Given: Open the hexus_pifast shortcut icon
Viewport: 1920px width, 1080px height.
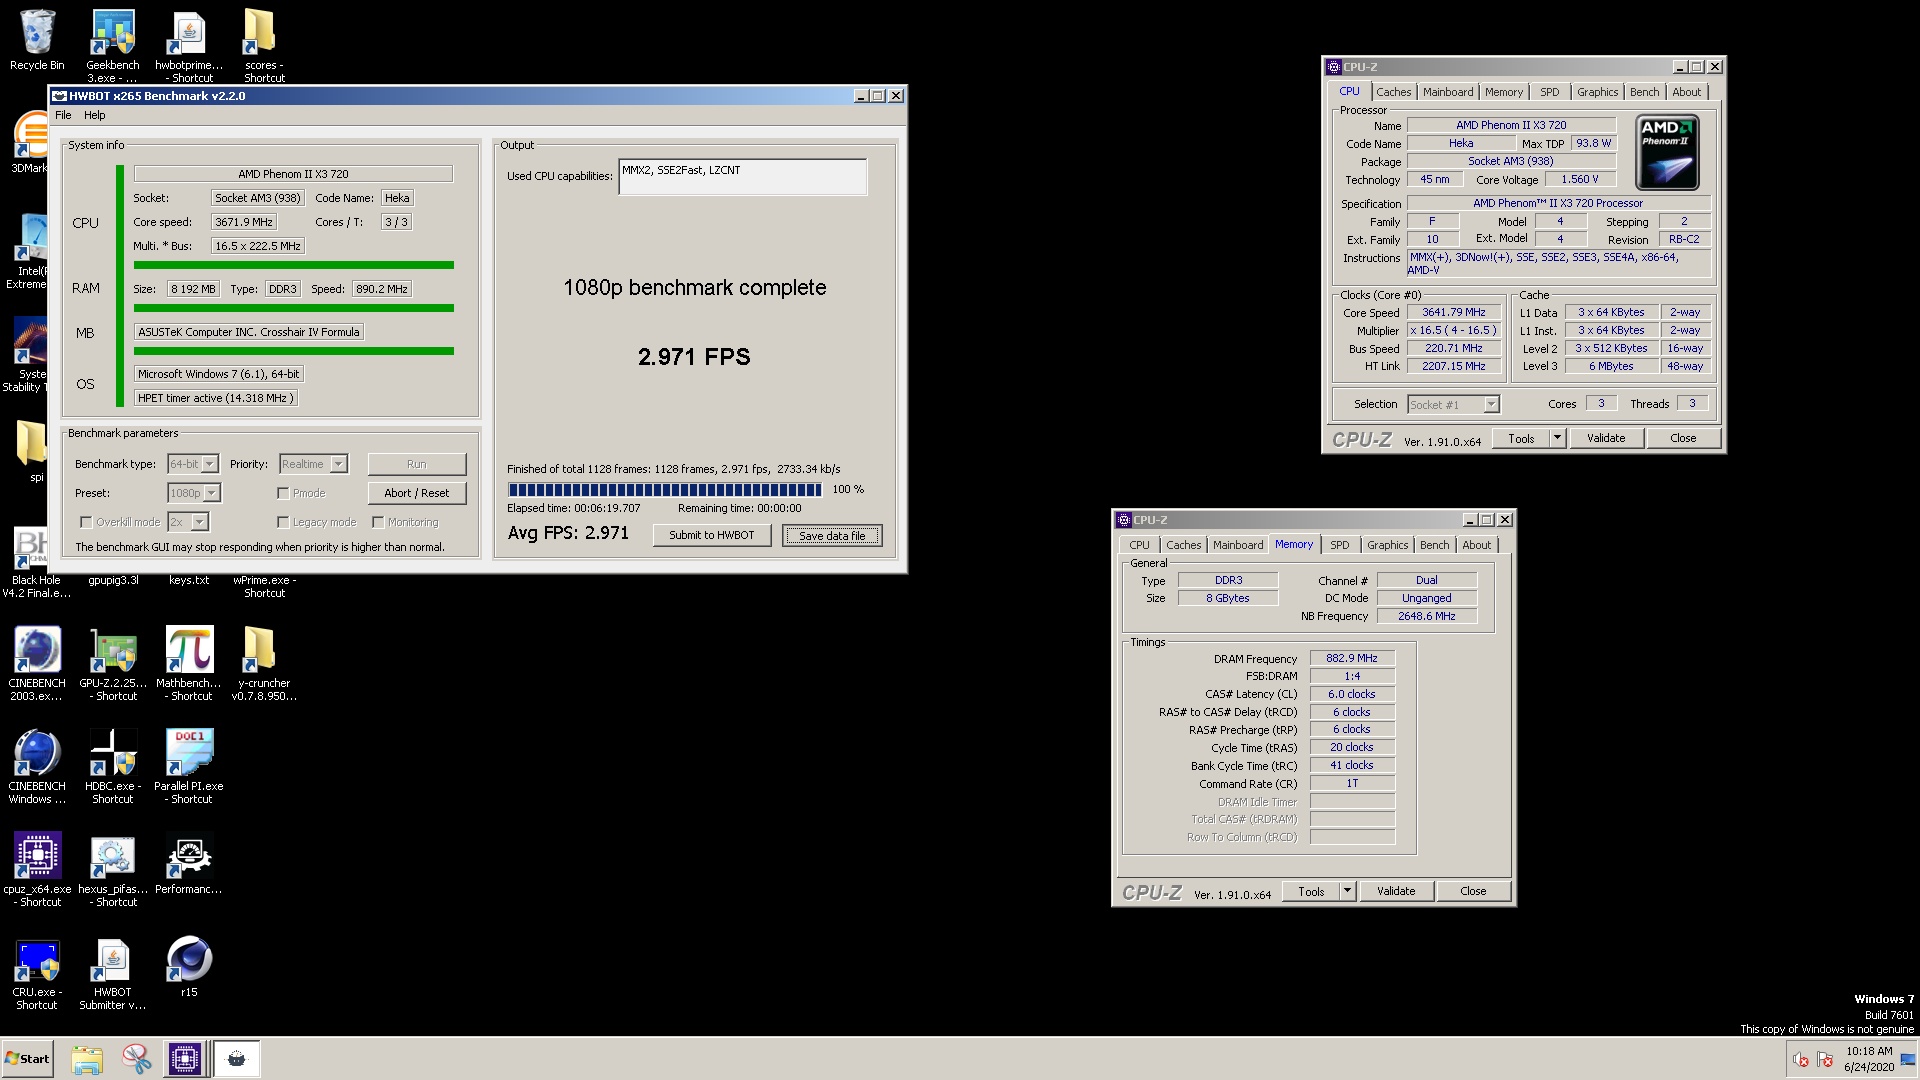Looking at the screenshot, I should [113, 856].
